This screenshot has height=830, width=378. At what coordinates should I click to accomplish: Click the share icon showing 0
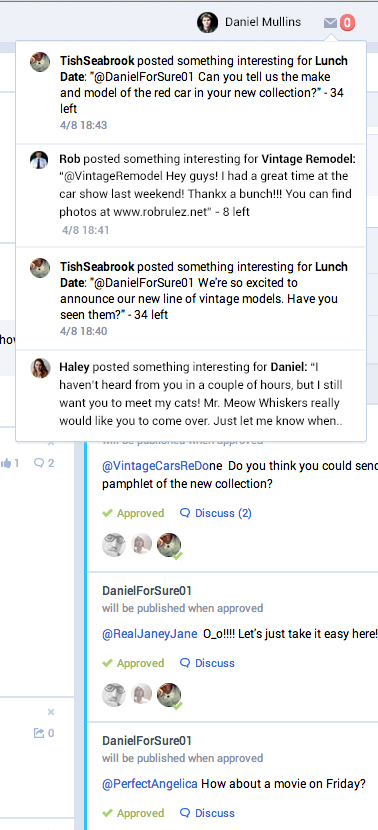(x=44, y=733)
